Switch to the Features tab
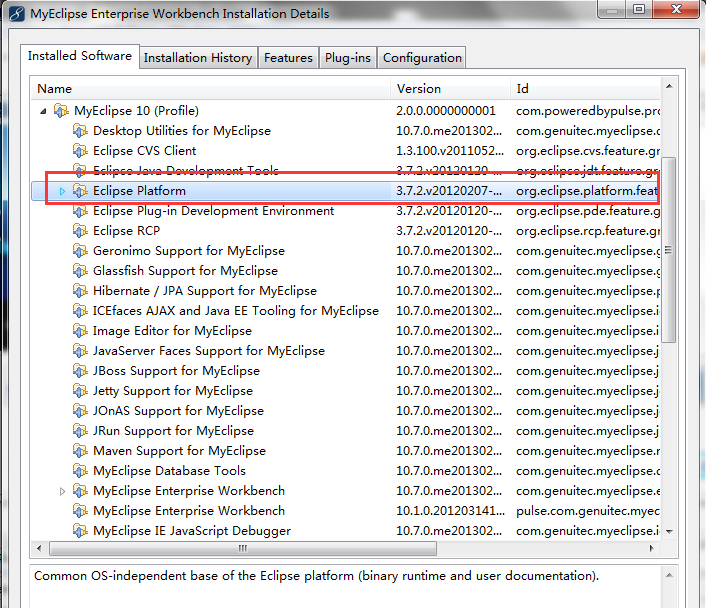Screen dimensions: 706x608 tap(288, 58)
